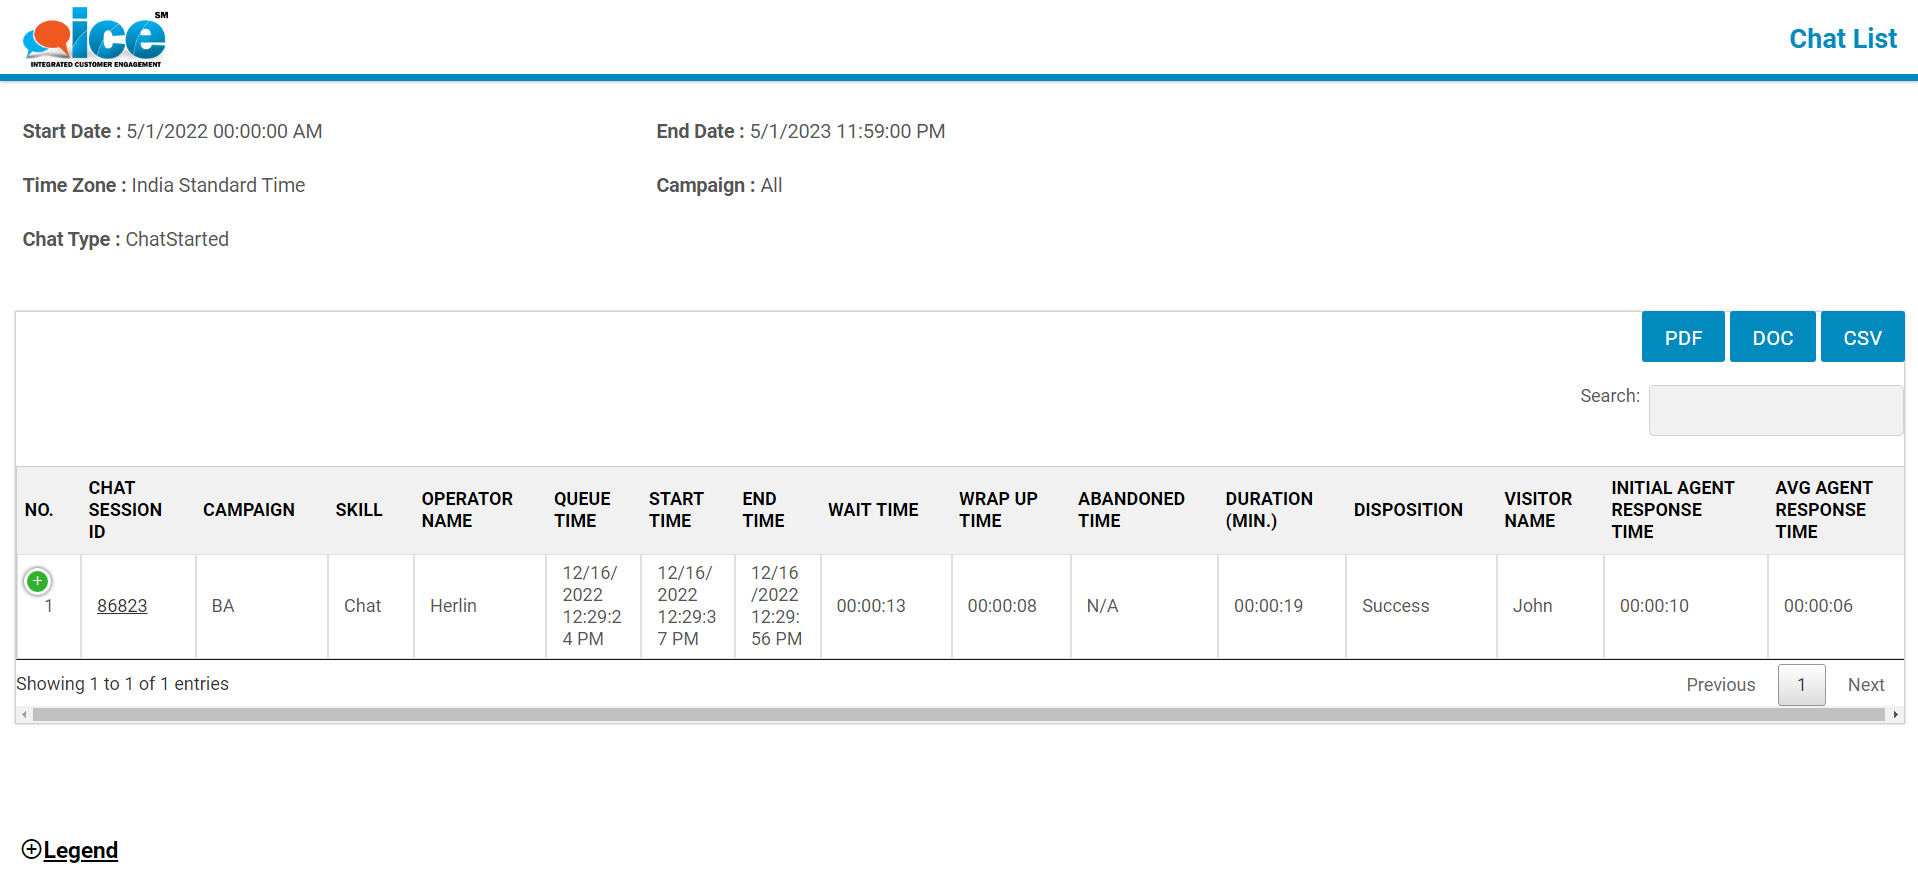The height and width of the screenshot is (881, 1918).
Task: Export the chat list as PDF
Action: tap(1682, 338)
